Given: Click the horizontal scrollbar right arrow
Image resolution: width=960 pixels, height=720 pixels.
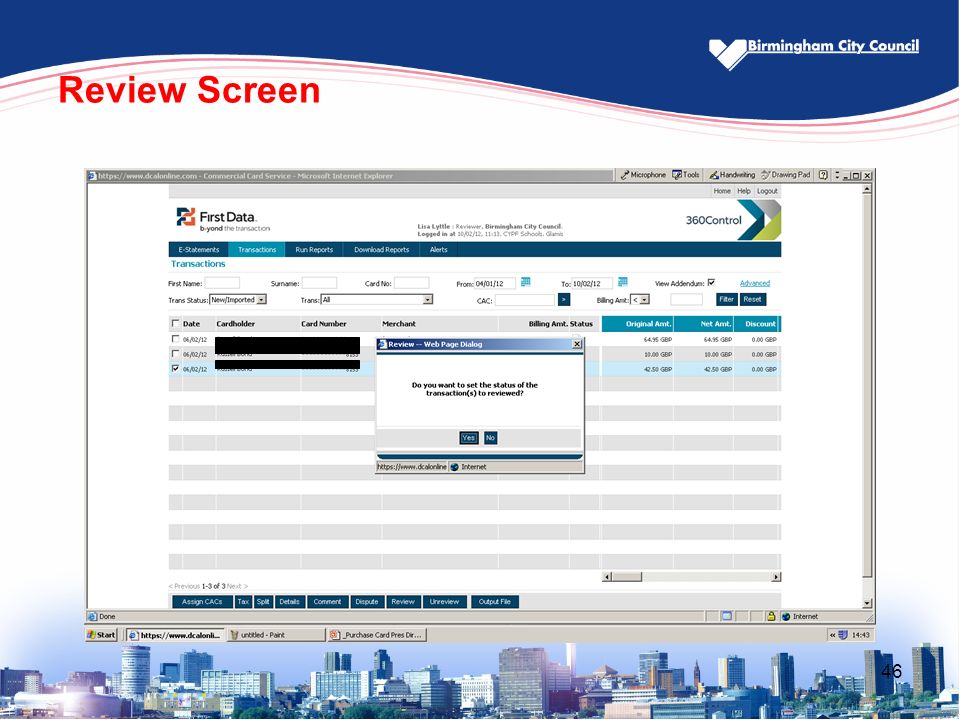Looking at the screenshot, I should 776,577.
